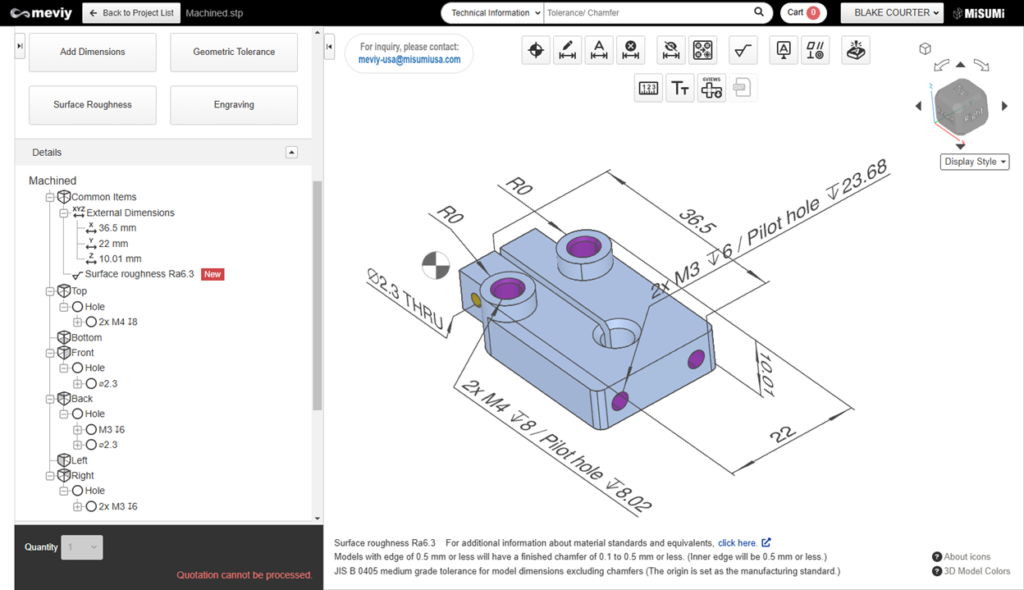Select the edit dimension pencil tool
Viewport: 1024px width, 590px height.
point(568,50)
